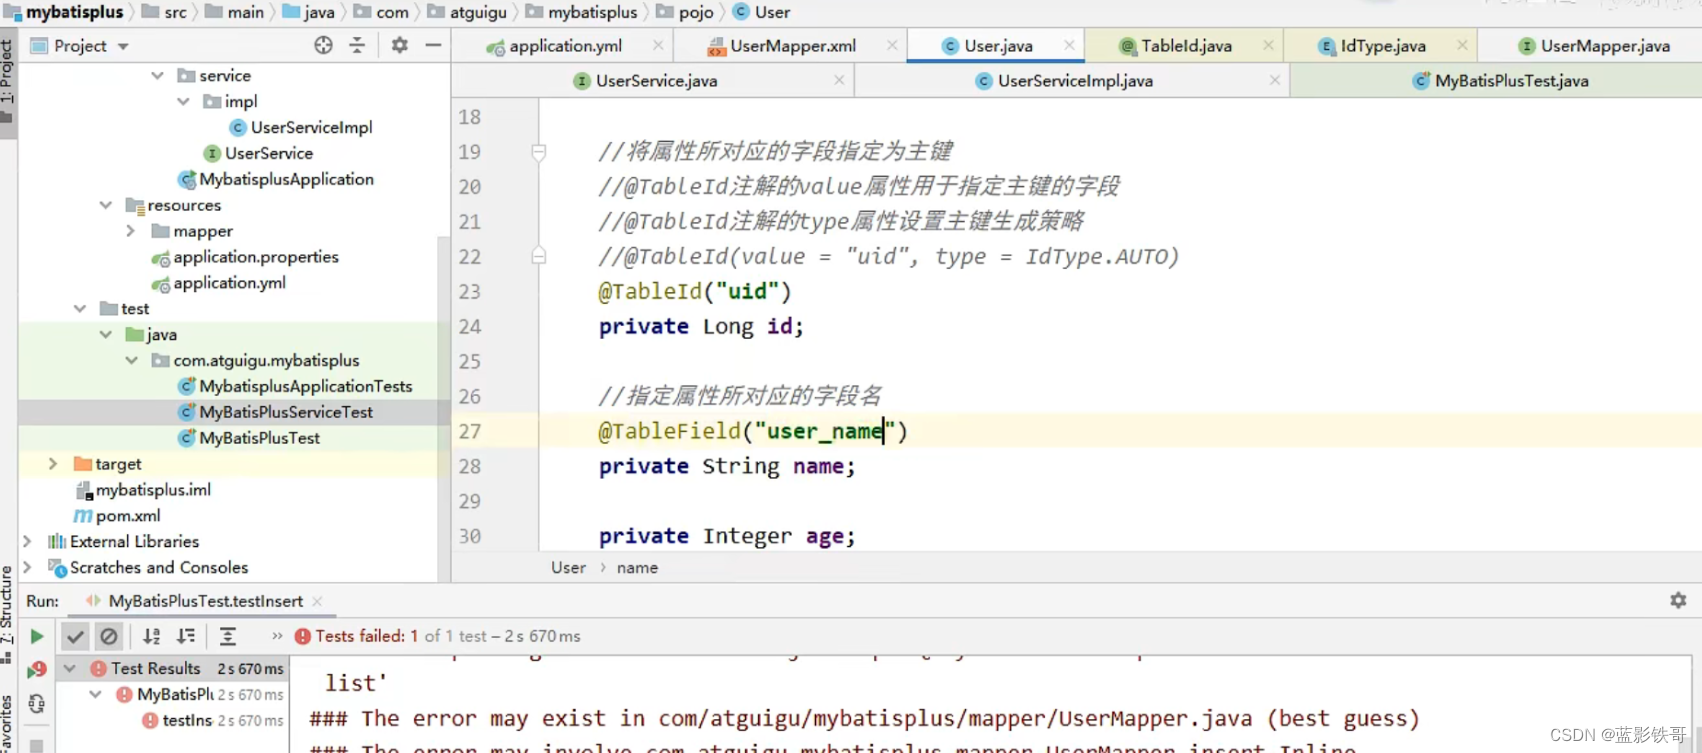1702x753 pixels.
Task: Hide the Project panel with minus icon
Action: tap(433, 45)
